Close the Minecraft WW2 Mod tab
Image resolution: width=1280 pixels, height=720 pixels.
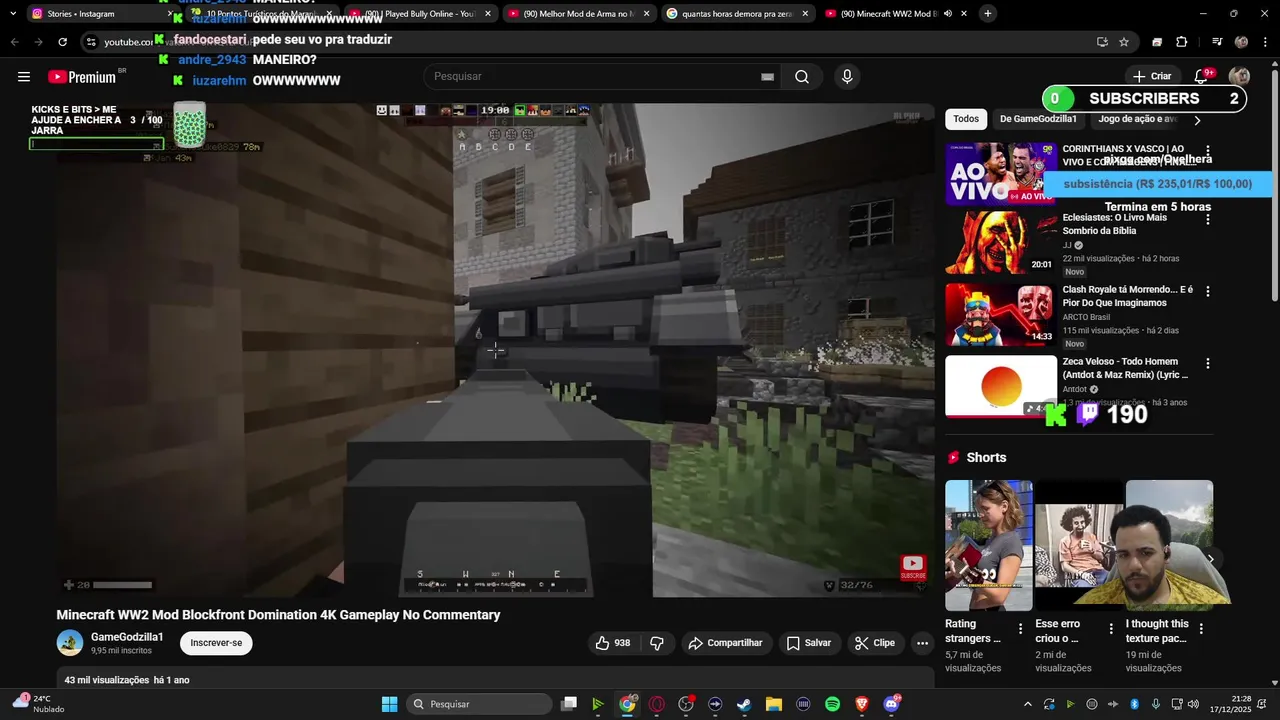pos(964,14)
